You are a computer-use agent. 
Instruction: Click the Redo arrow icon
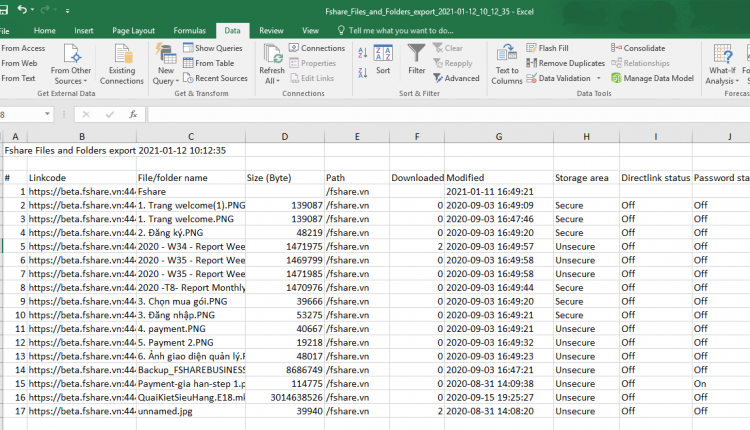point(45,9)
